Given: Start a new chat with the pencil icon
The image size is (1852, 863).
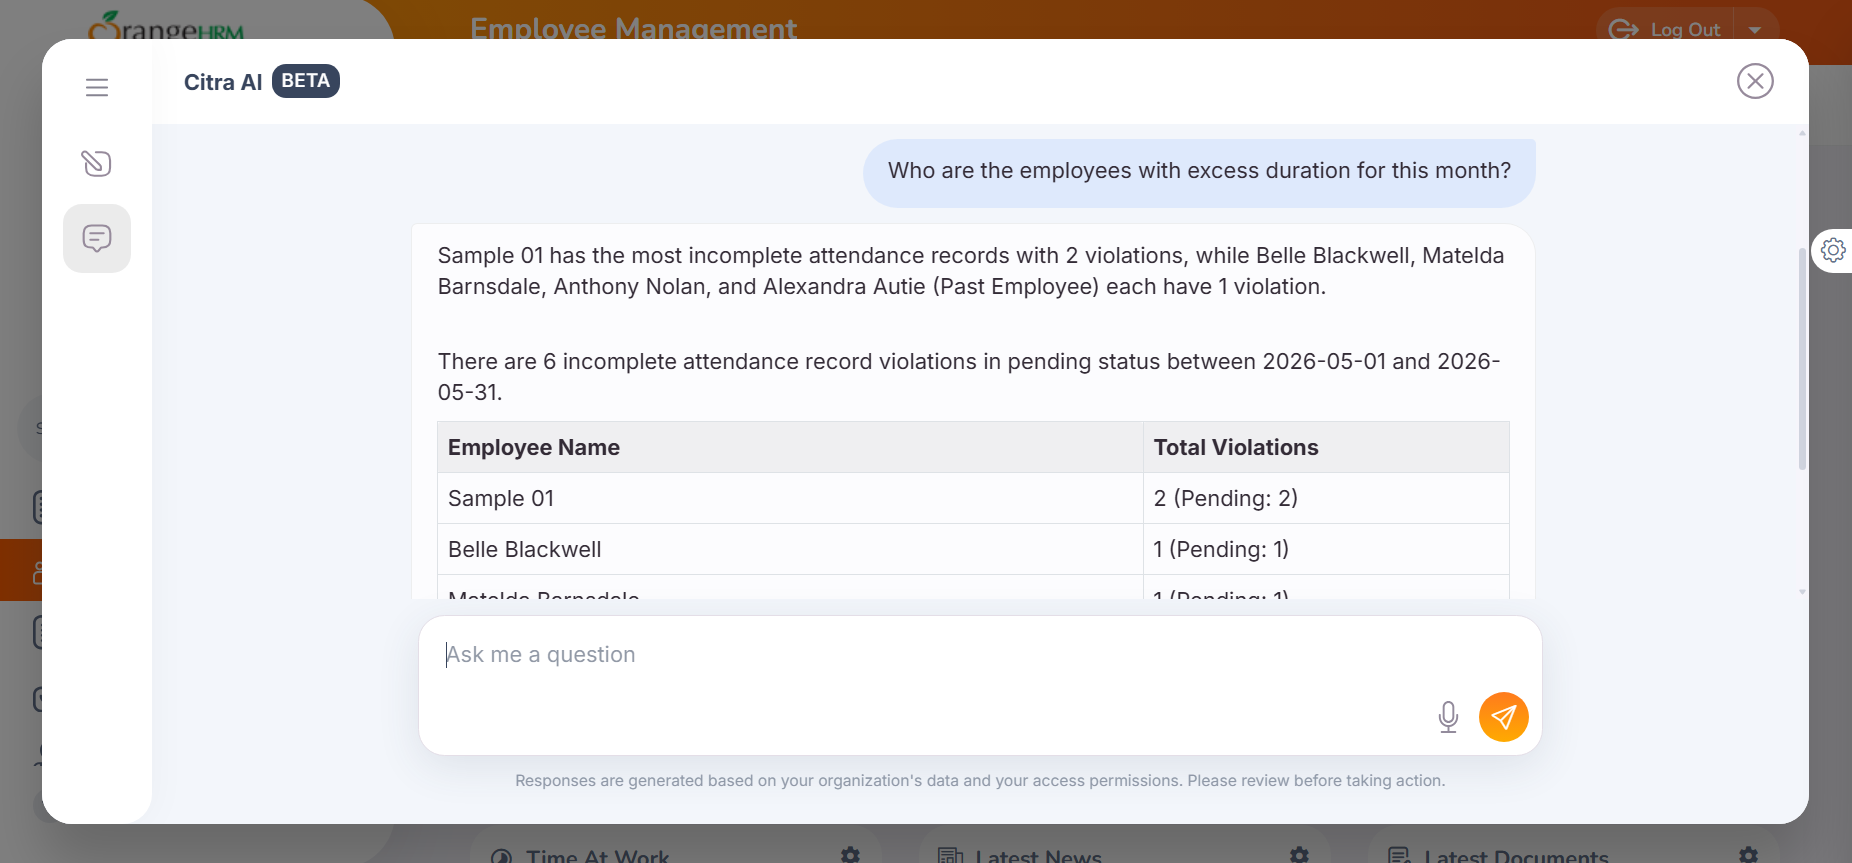Looking at the screenshot, I should (97, 163).
